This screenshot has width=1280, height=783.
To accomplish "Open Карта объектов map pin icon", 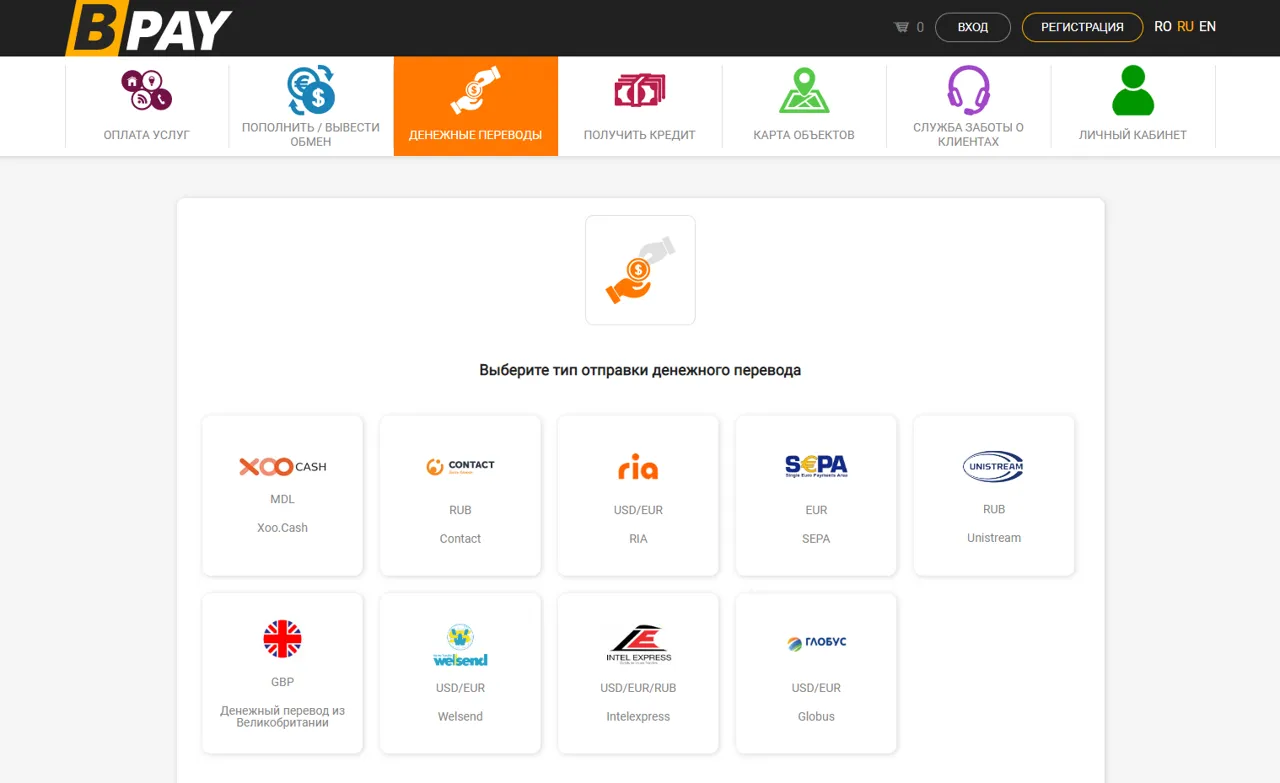I will point(804,90).
